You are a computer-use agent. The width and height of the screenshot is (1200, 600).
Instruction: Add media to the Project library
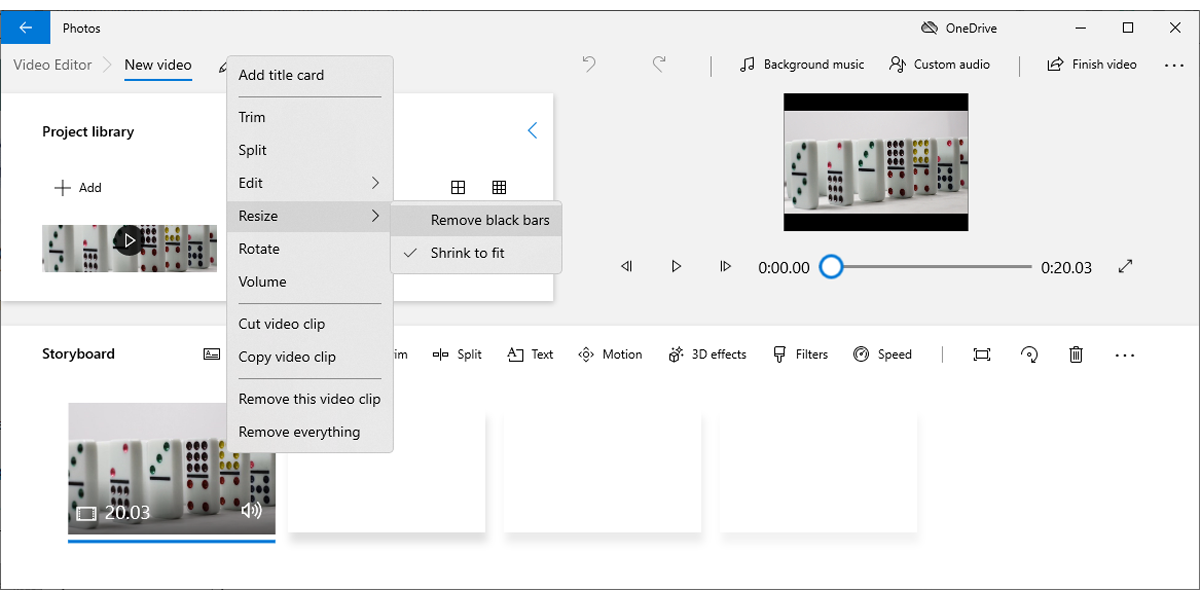[78, 187]
